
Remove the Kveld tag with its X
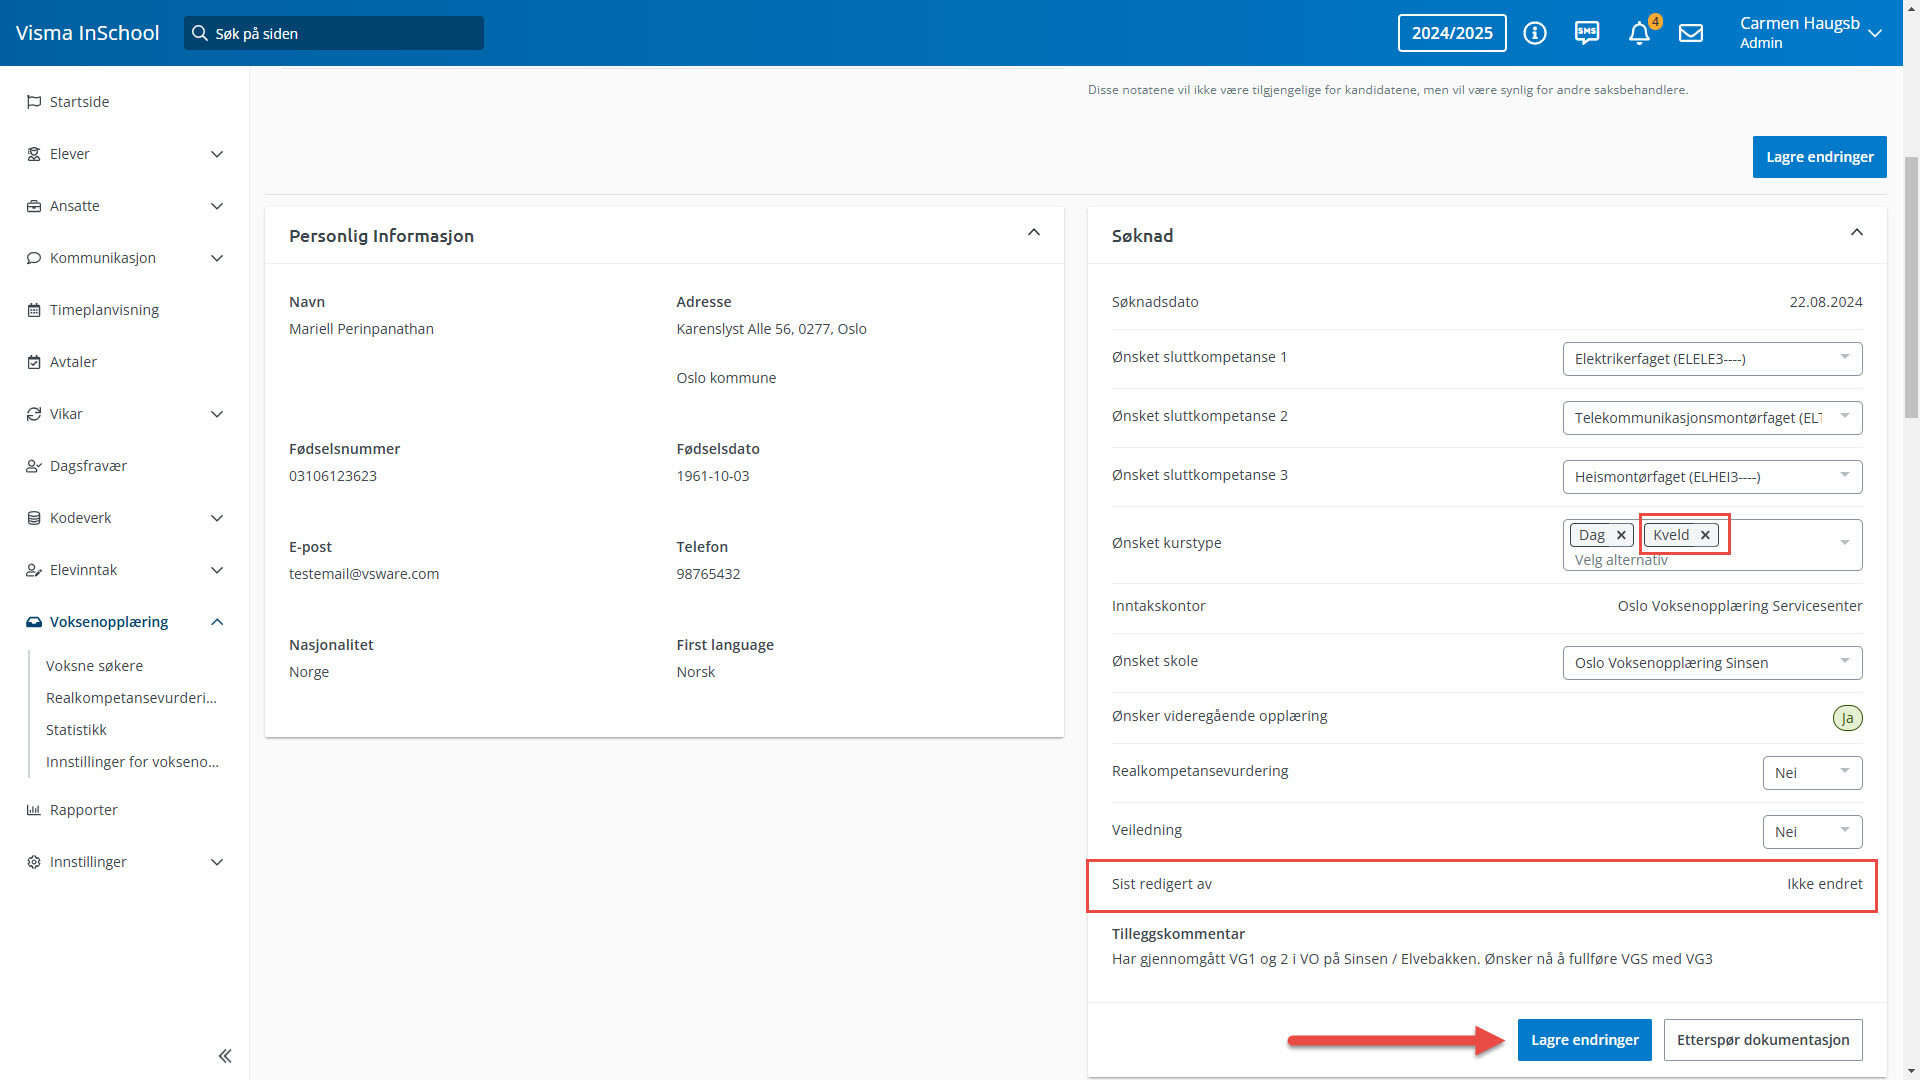click(1706, 536)
